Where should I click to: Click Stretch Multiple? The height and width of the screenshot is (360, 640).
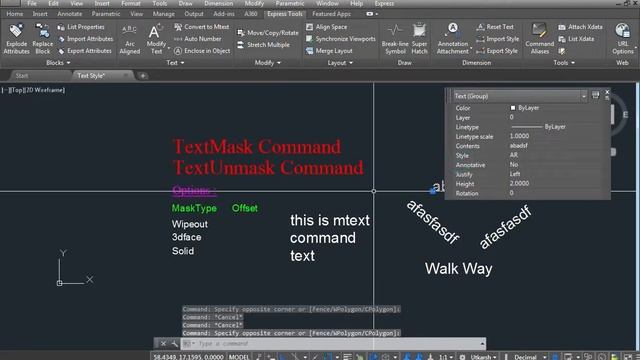pos(263,45)
